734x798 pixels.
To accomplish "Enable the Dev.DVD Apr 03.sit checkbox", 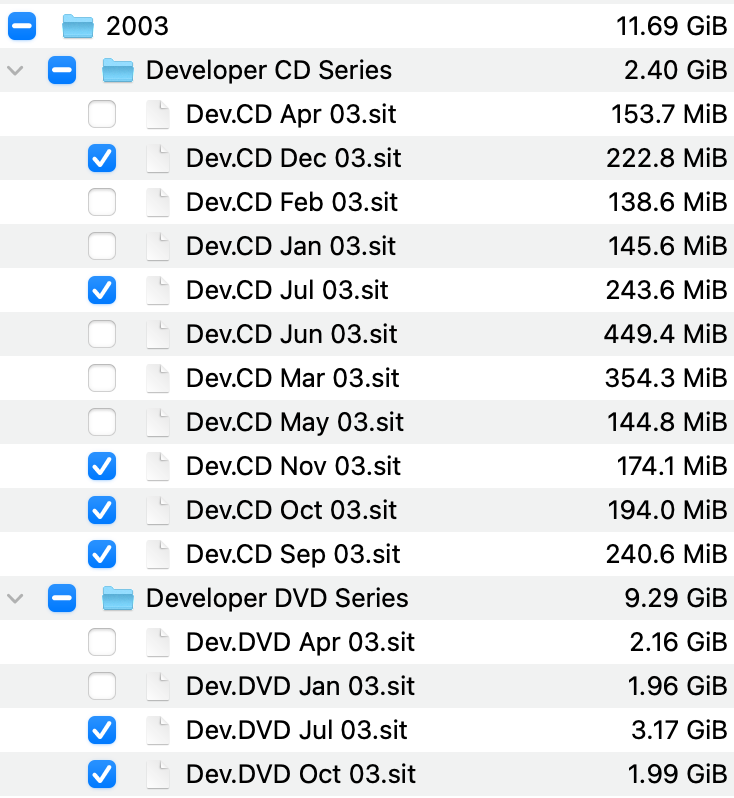I will (102, 642).
